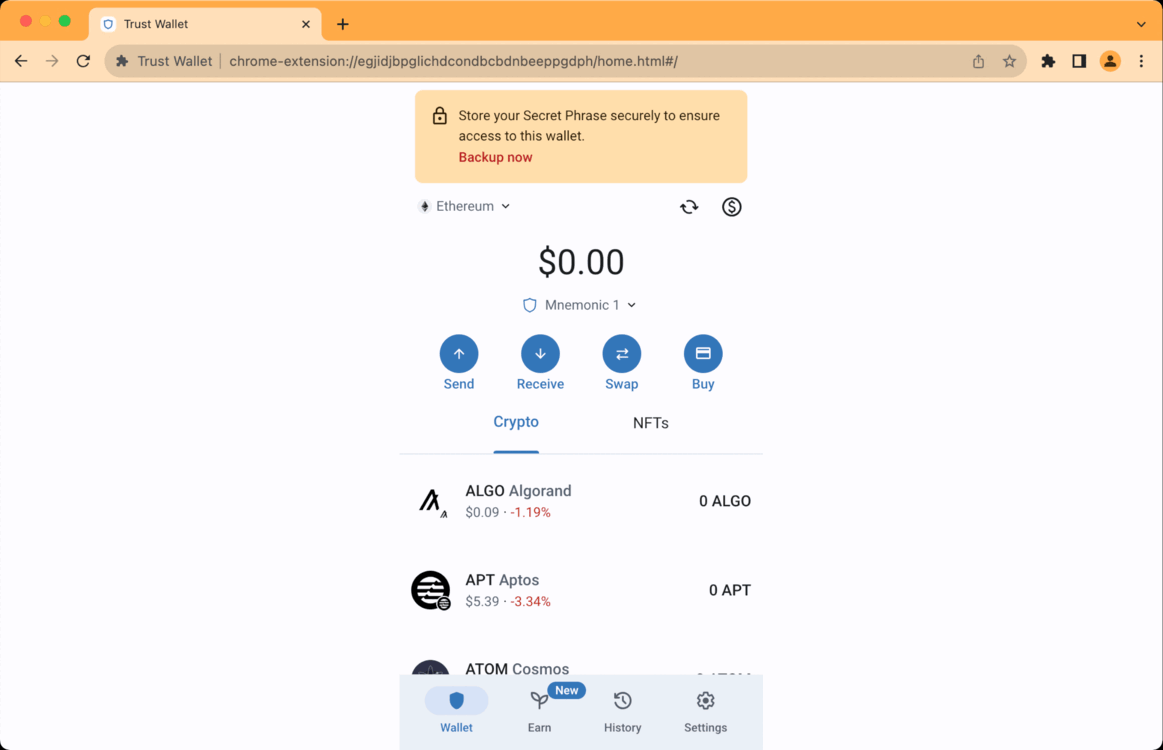Open the ATOM Cosmos asset row
The width and height of the screenshot is (1163, 750).
click(x=581, y=665)
